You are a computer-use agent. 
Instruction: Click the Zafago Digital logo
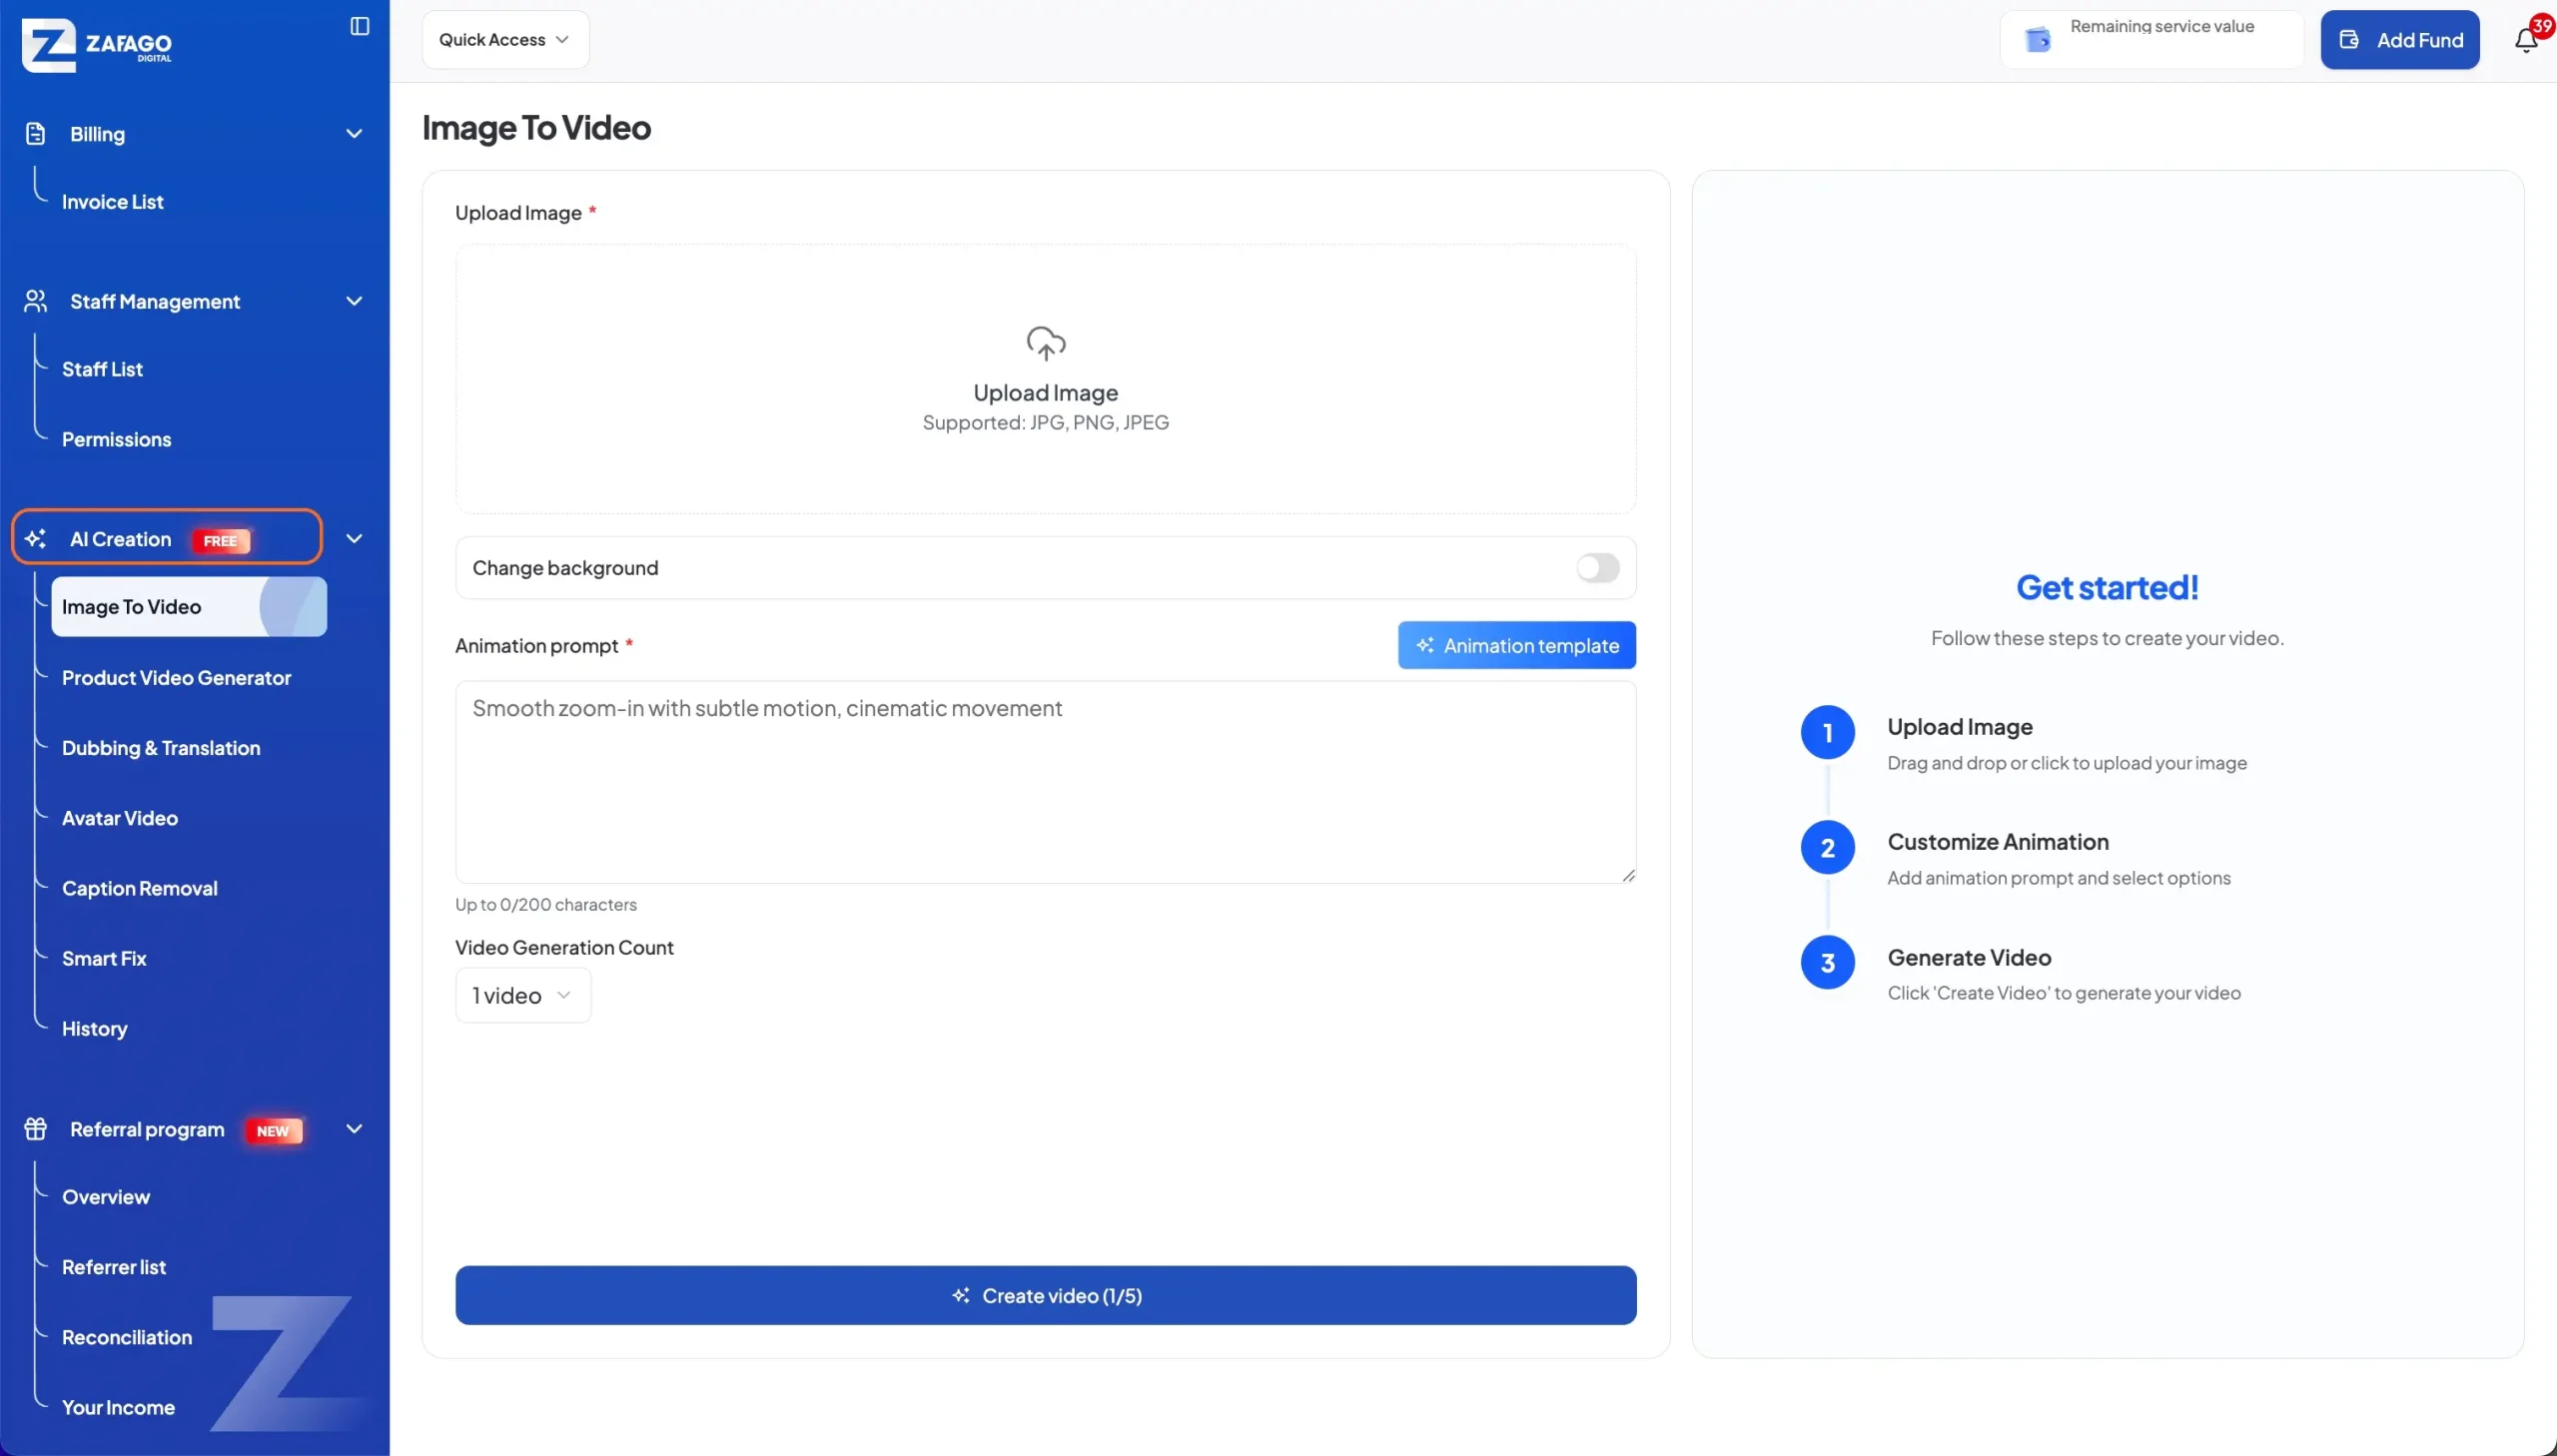97,45
